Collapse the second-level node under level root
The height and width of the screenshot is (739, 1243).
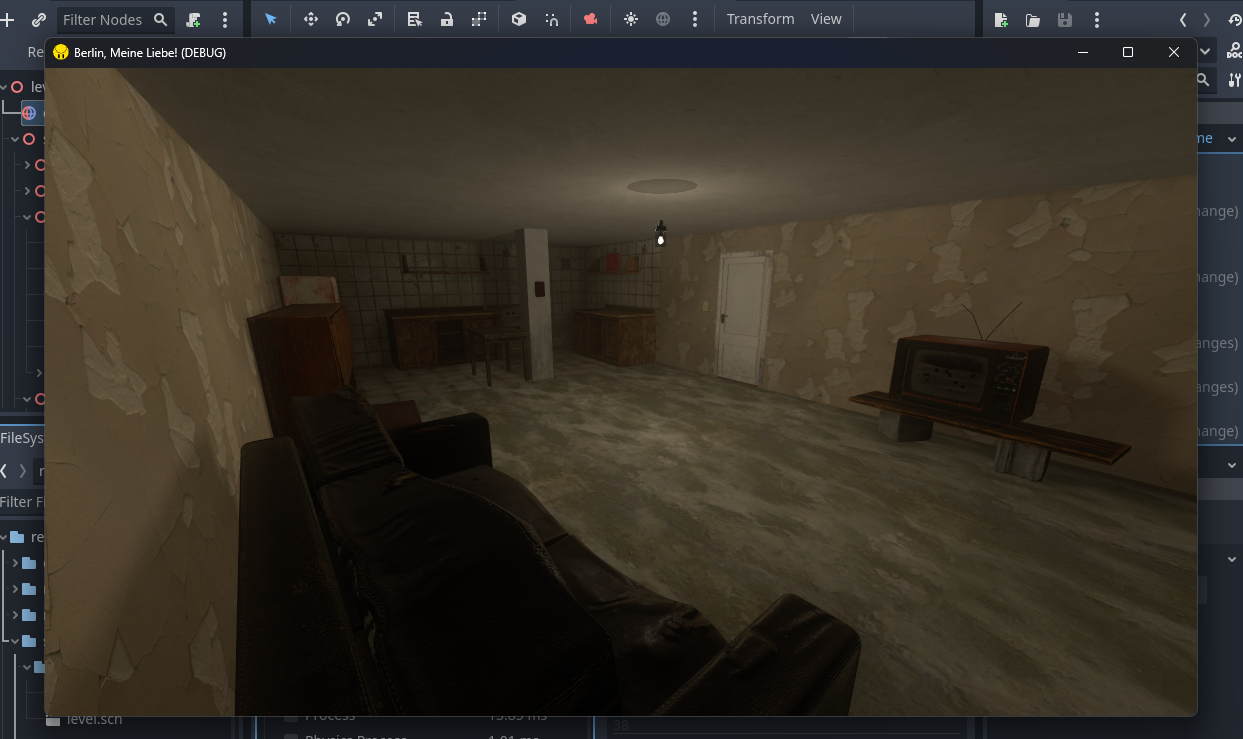(x=15, y=139)
